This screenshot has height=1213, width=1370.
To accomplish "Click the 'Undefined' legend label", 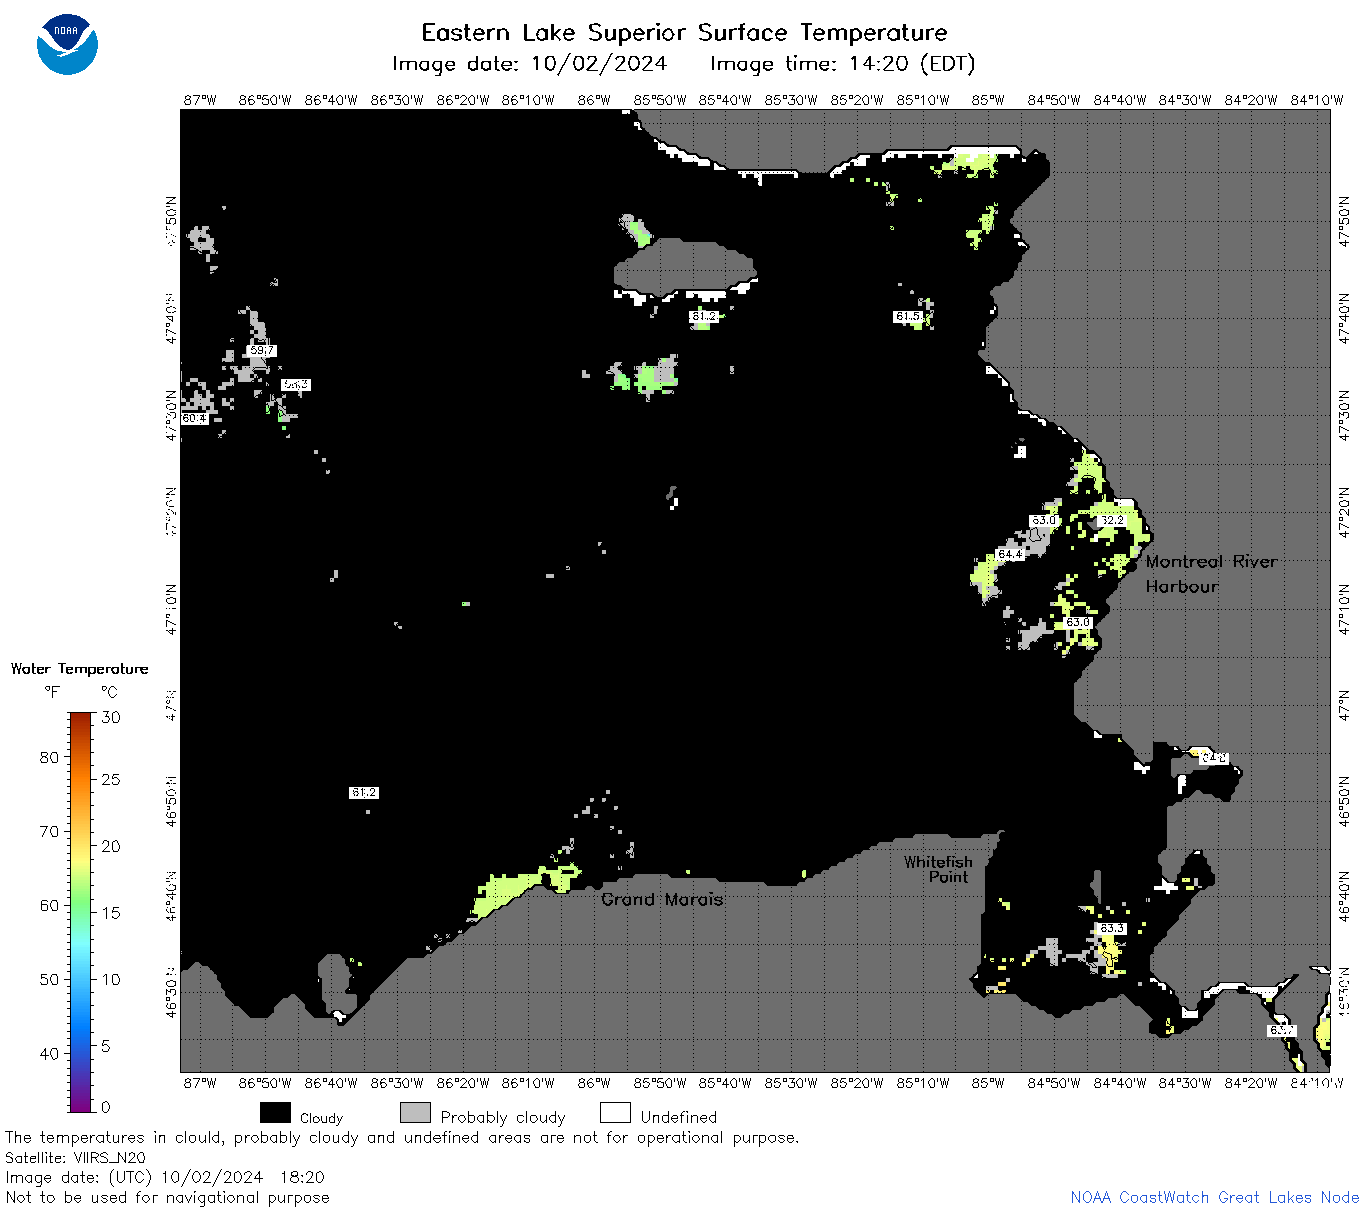I will click(x=679, y=1117).
